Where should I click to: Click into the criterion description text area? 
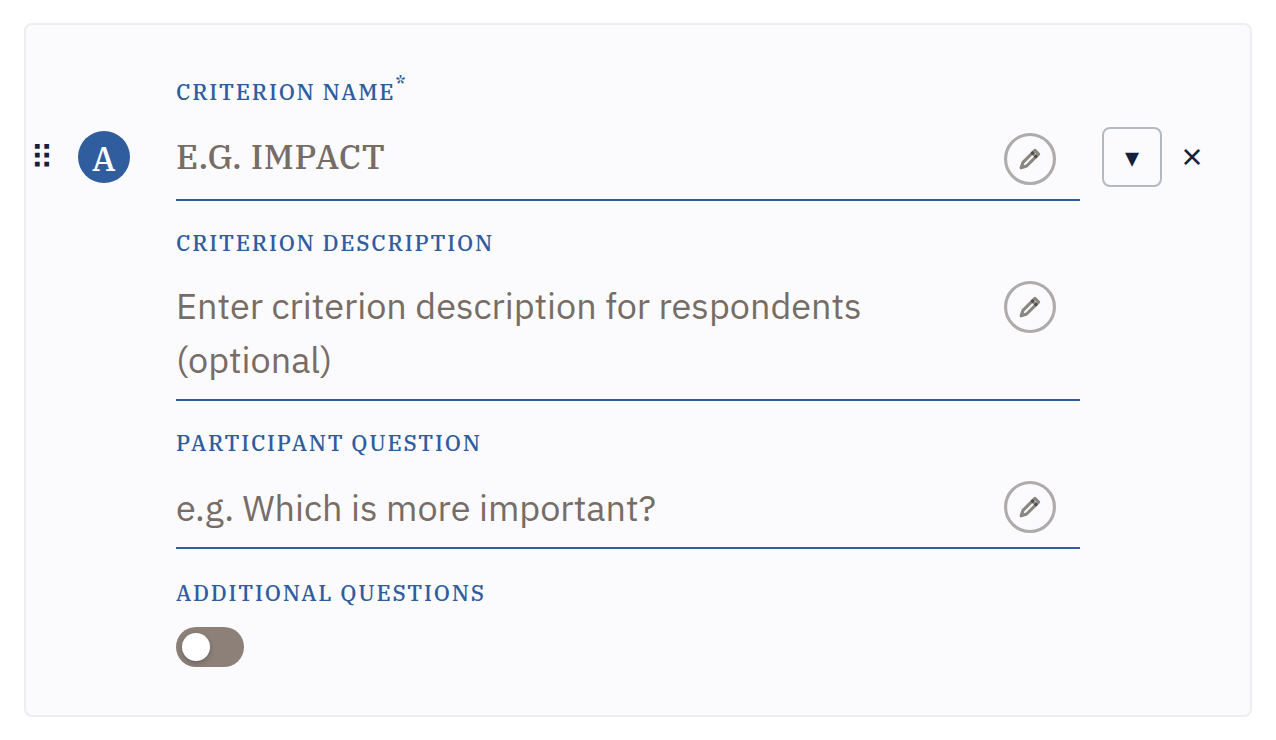tap(587, 333)
